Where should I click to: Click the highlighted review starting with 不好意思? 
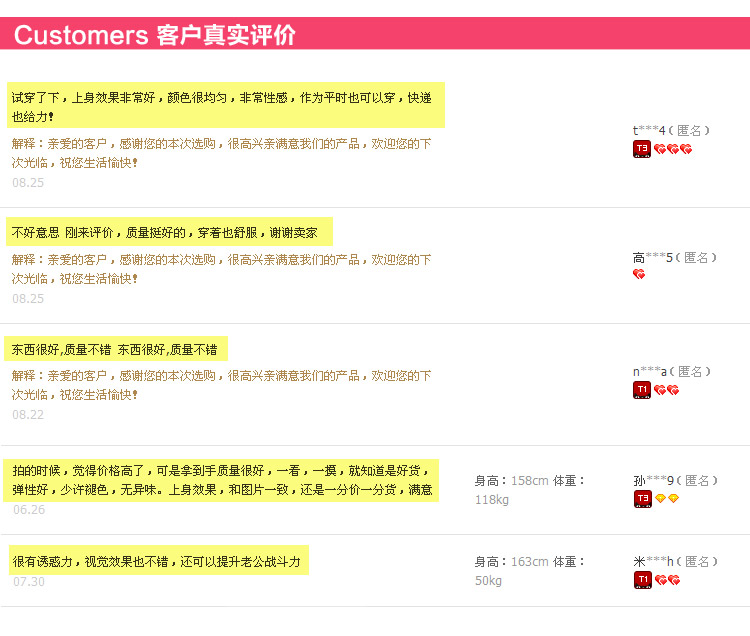click(166, 233)
